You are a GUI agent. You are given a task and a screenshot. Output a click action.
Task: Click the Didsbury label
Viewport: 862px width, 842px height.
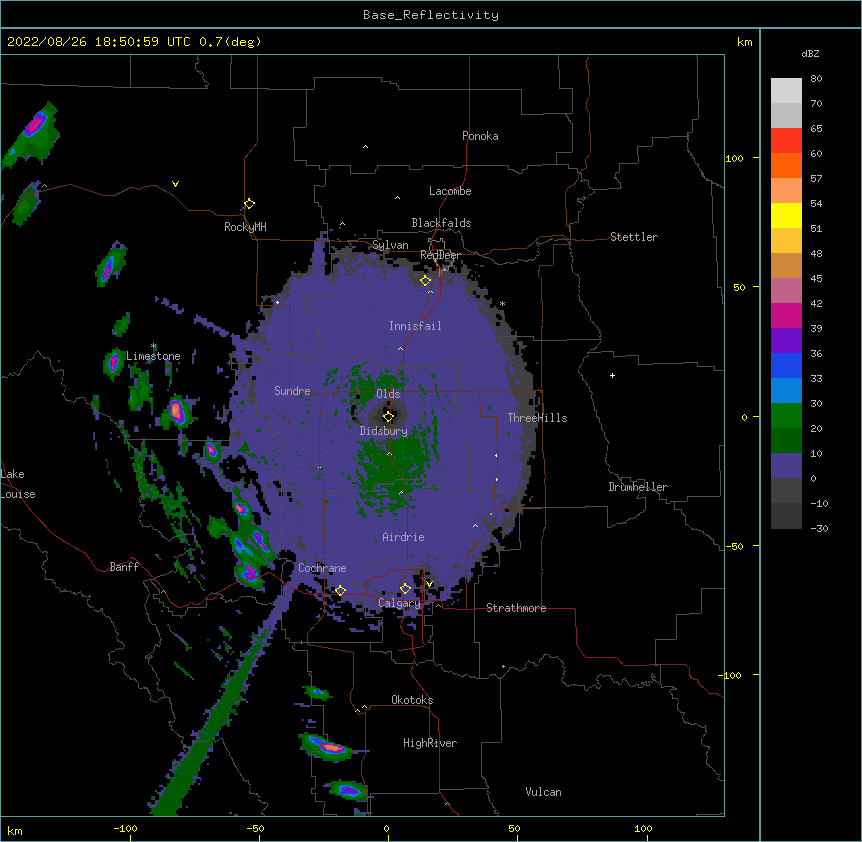[383, 431]
